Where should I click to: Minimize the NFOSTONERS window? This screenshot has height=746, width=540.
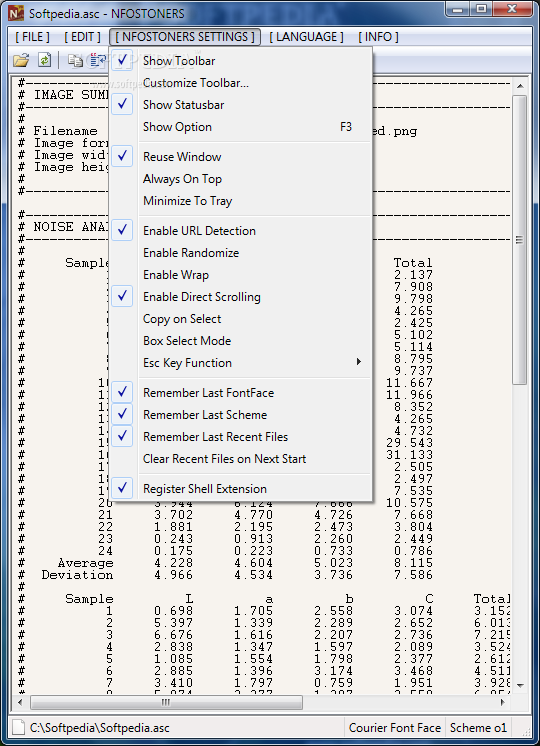click(459, 9)
